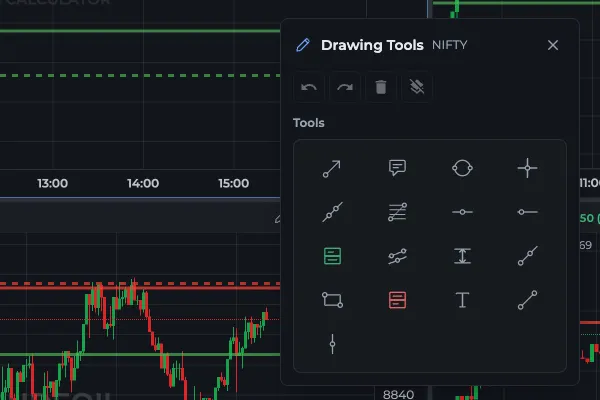Select the circle drawing tool
This screenshot has height=400, width=600.
462,168
